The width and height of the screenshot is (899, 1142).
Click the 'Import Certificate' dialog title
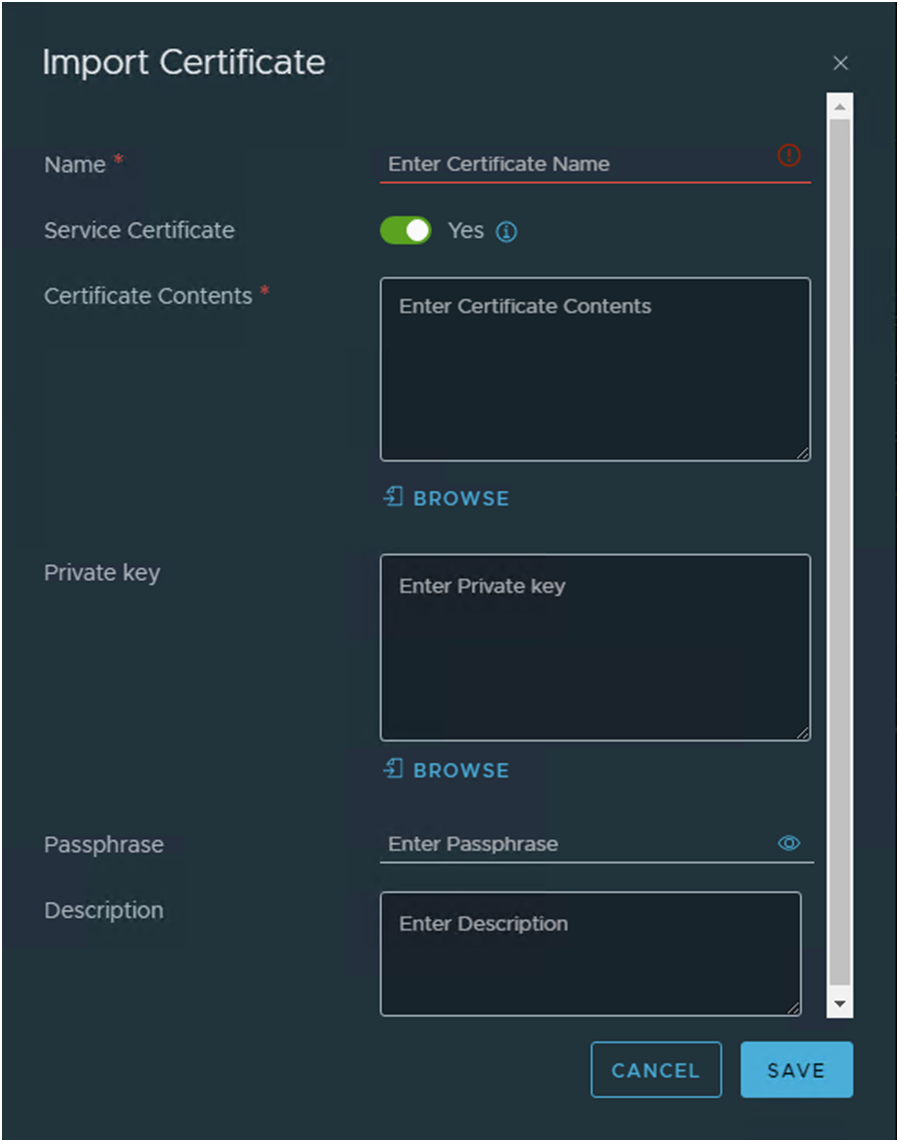click(184, 63)
